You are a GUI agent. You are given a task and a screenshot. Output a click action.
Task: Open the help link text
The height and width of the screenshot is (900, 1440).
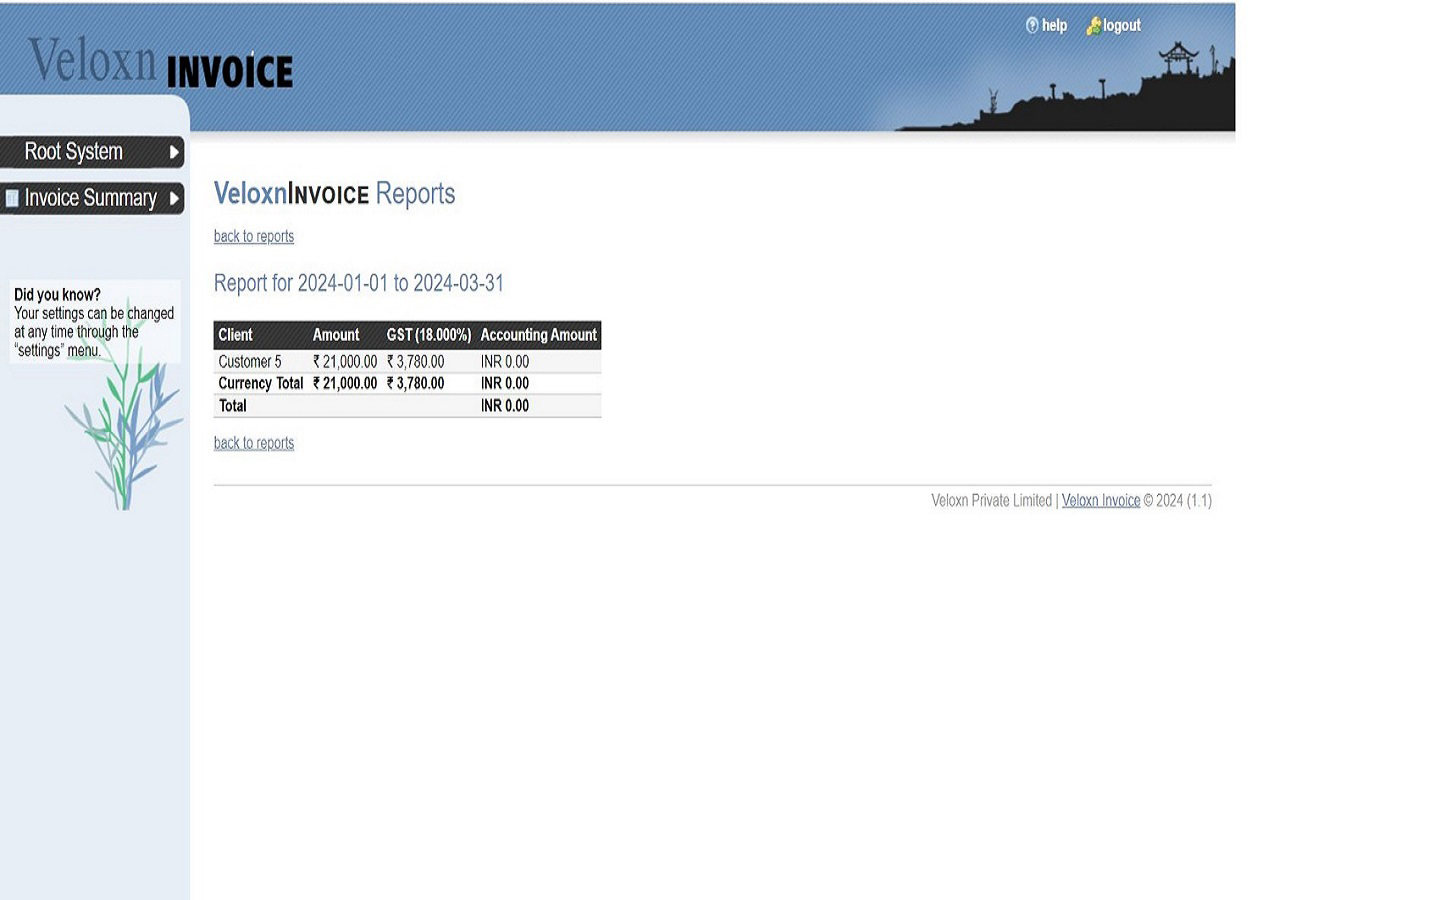[x=1054, y=26]
